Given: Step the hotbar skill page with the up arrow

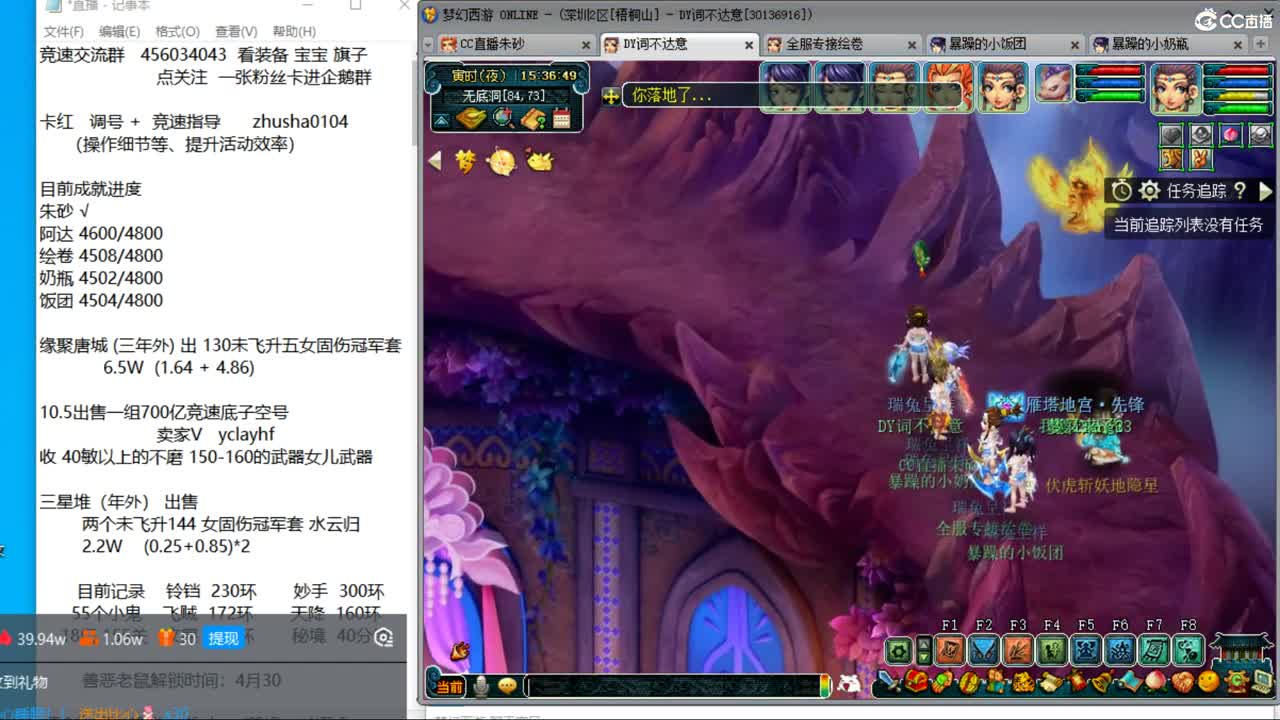Looking at the screenshot, I should 924,644.
